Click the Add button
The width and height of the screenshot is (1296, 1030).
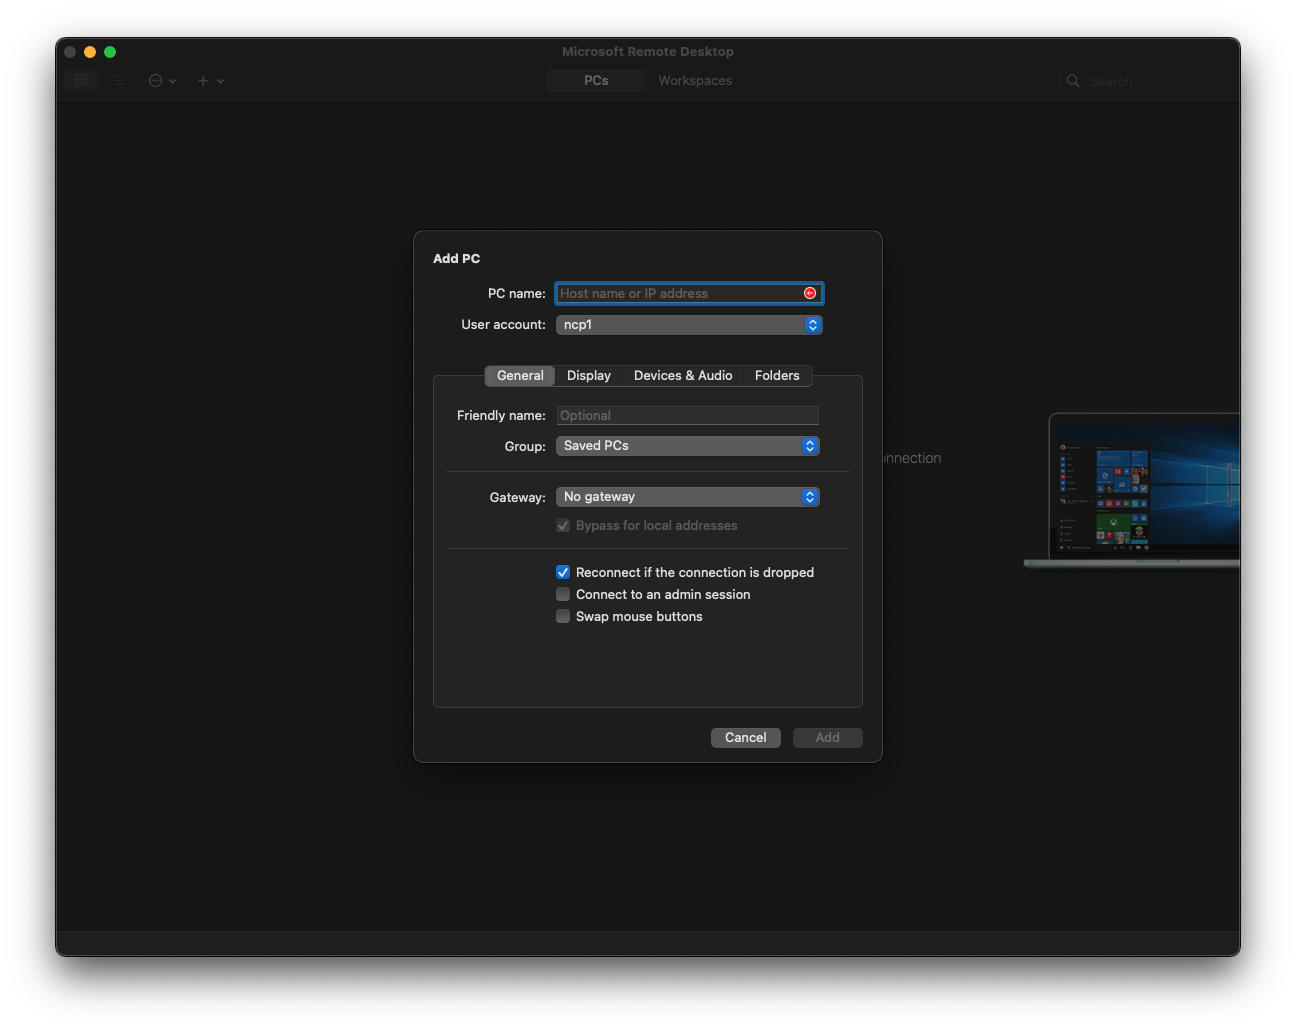click(x=828, y=738)
